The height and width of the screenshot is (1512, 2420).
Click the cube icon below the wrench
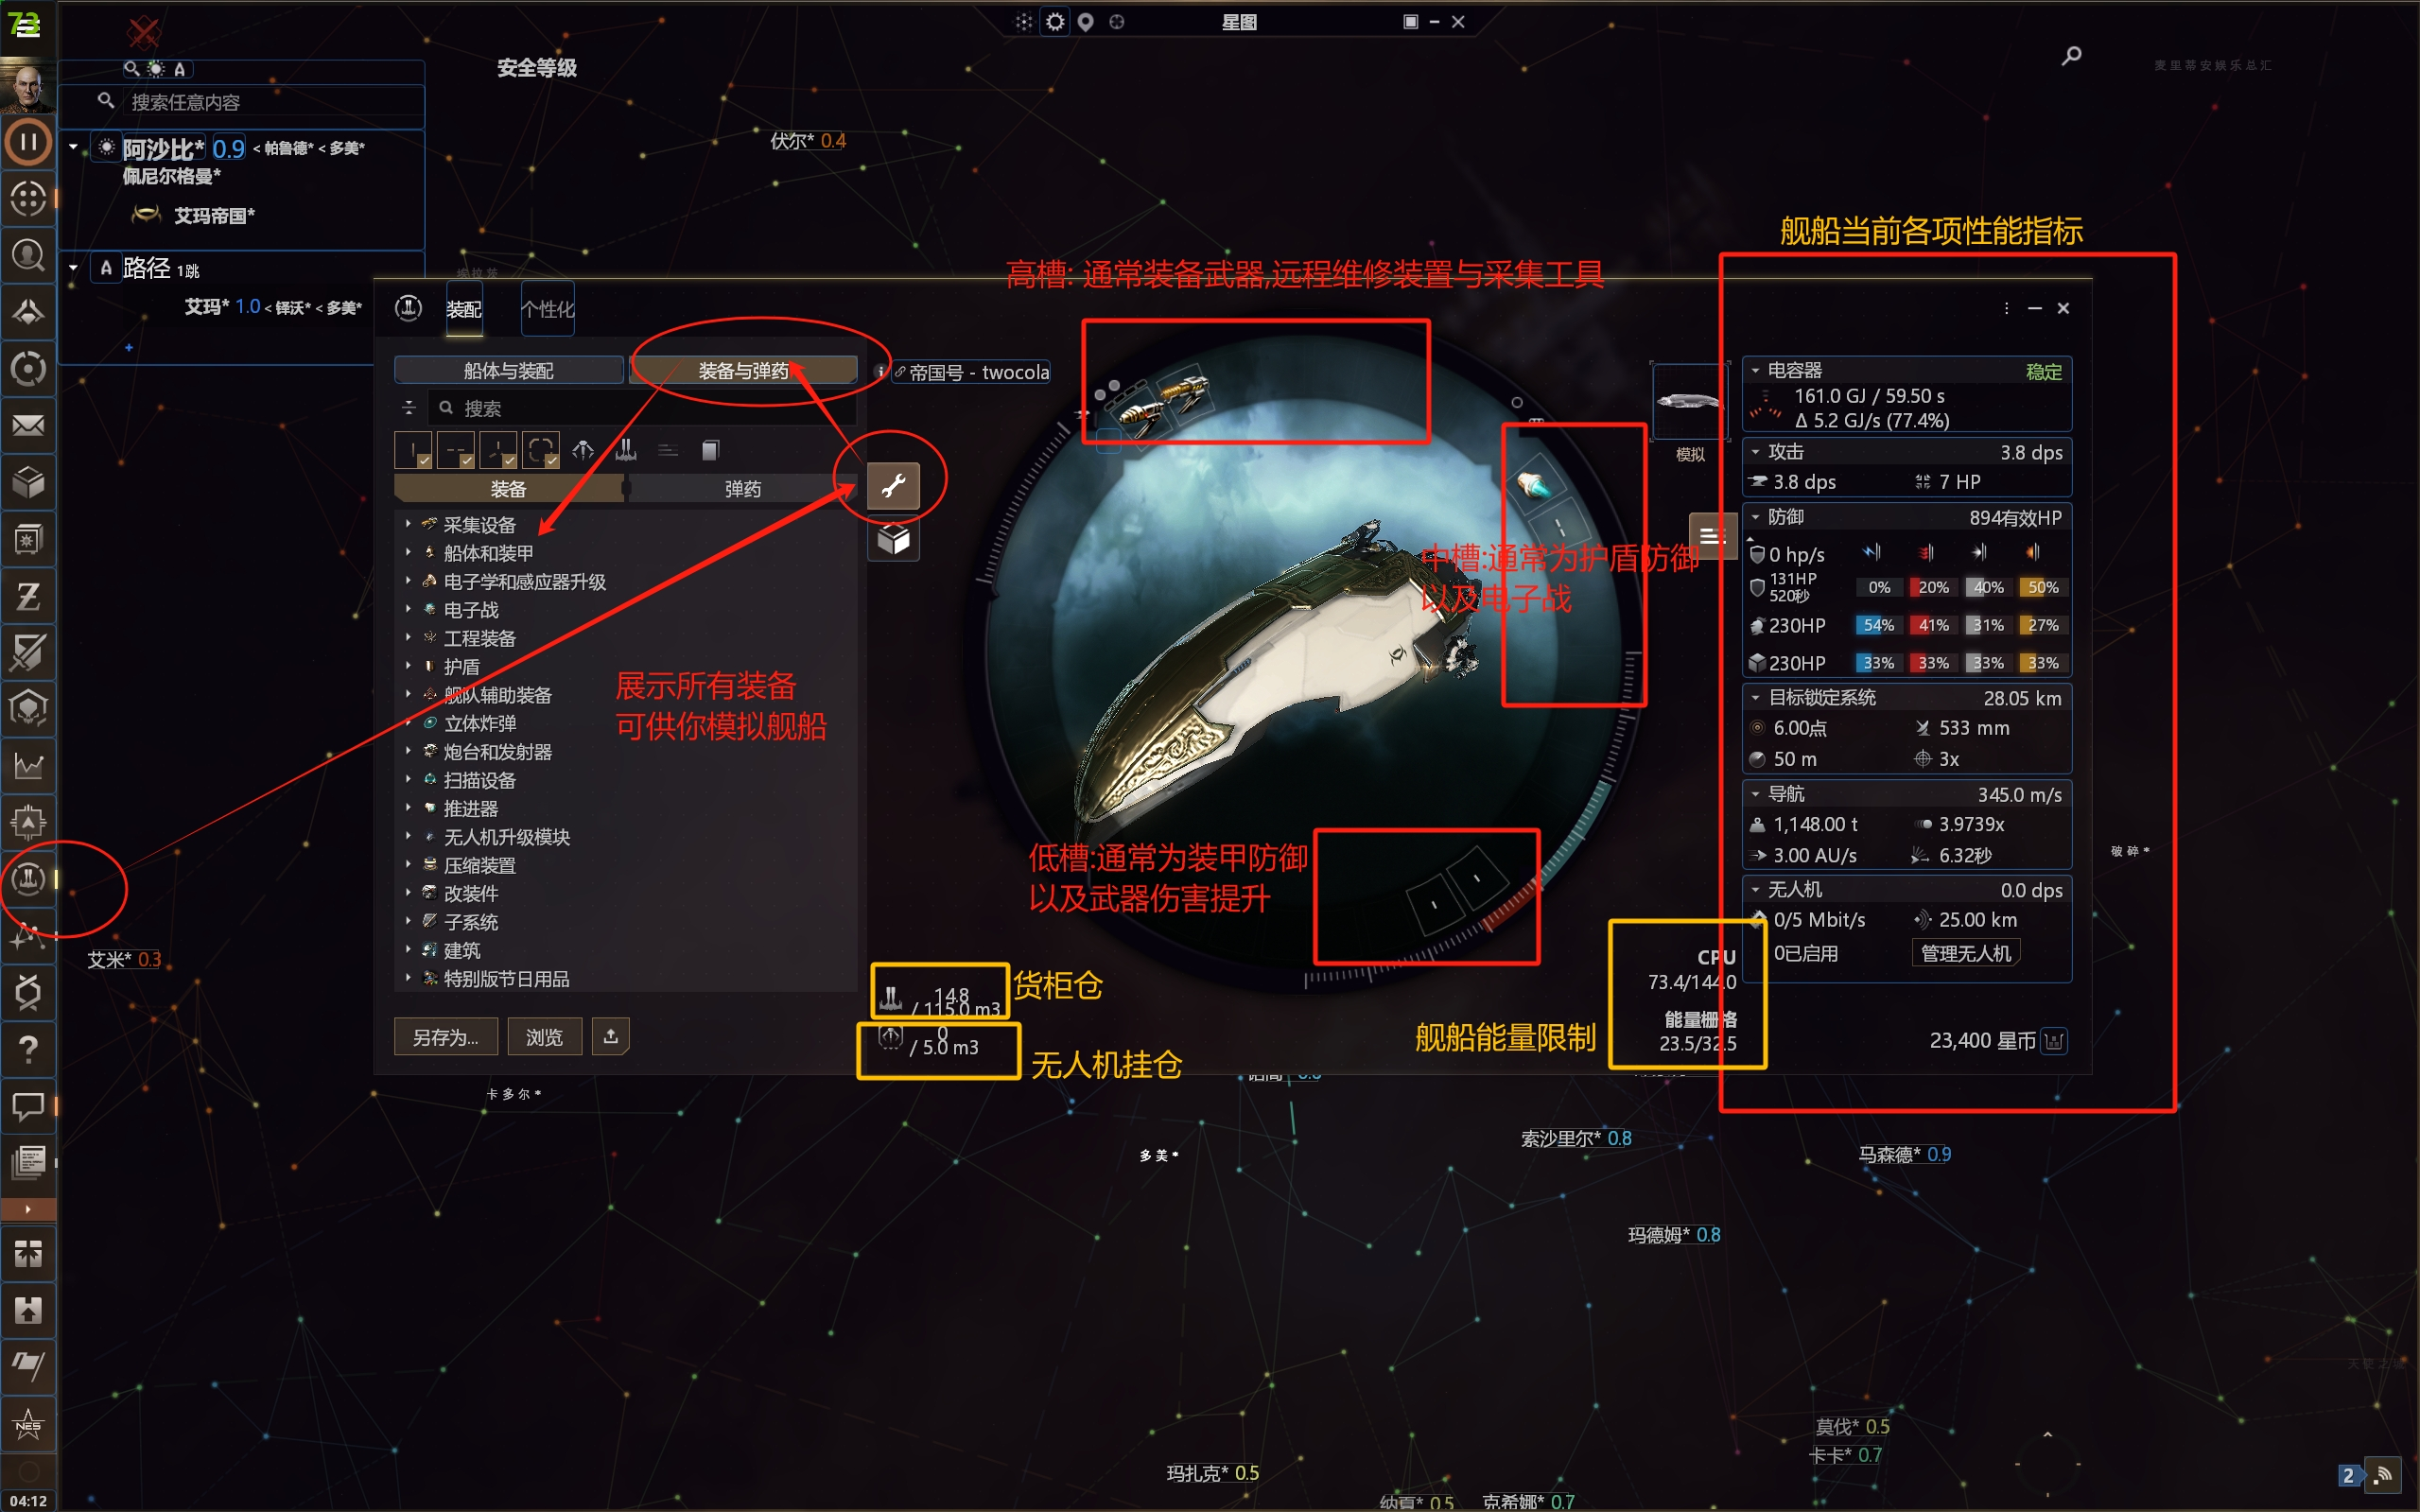tap(893, 540)
